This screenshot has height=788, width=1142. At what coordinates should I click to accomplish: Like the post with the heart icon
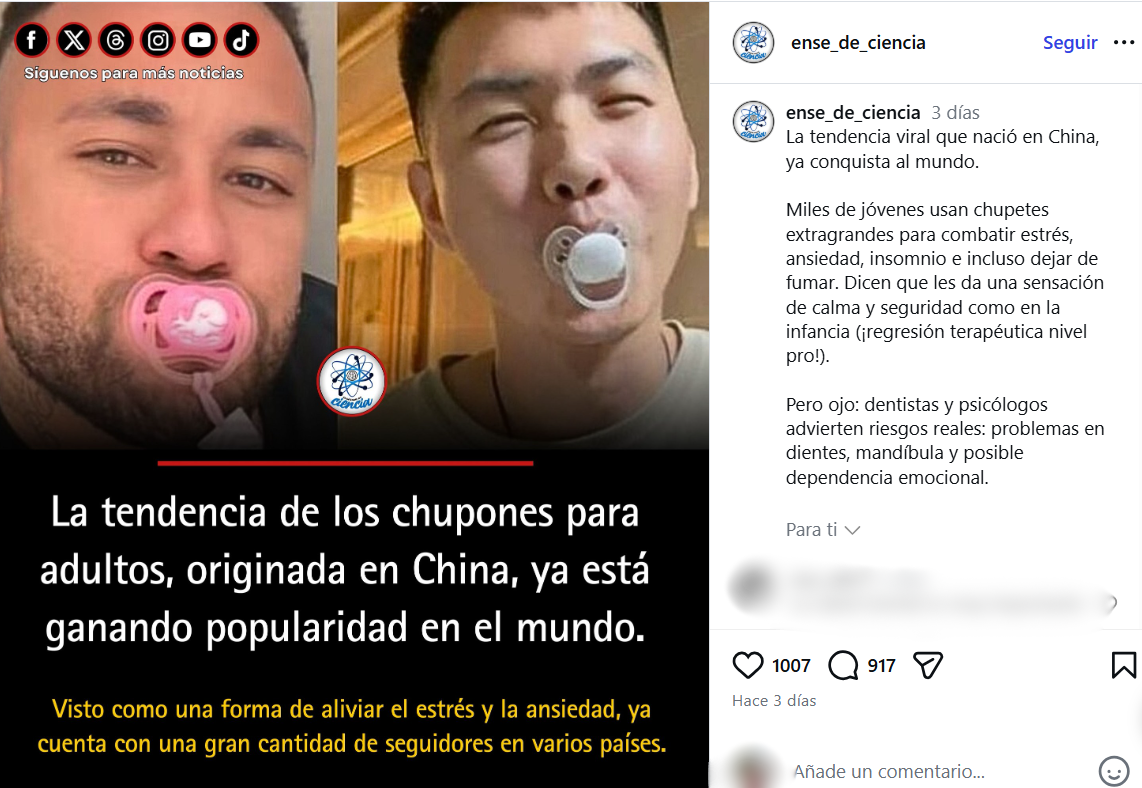click(747, 665)
